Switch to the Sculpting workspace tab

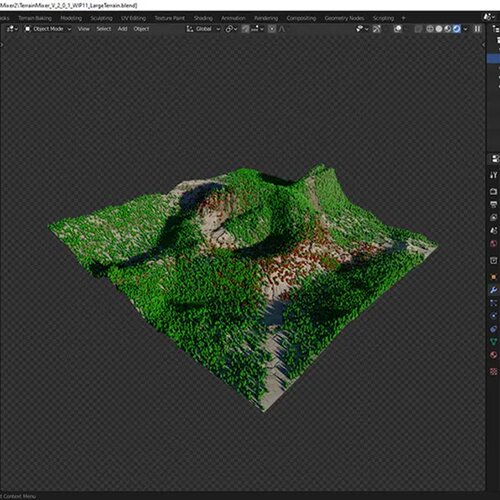tap(101, 18)
